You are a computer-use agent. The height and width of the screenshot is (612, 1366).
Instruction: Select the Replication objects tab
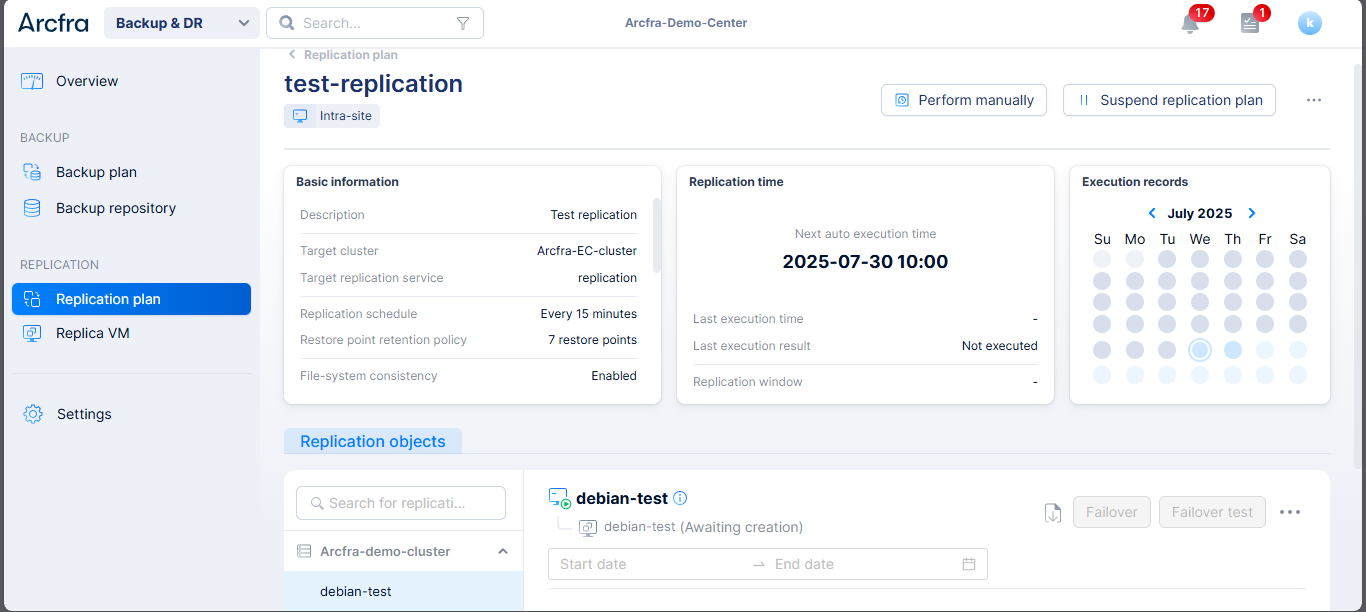pos(373,441)
